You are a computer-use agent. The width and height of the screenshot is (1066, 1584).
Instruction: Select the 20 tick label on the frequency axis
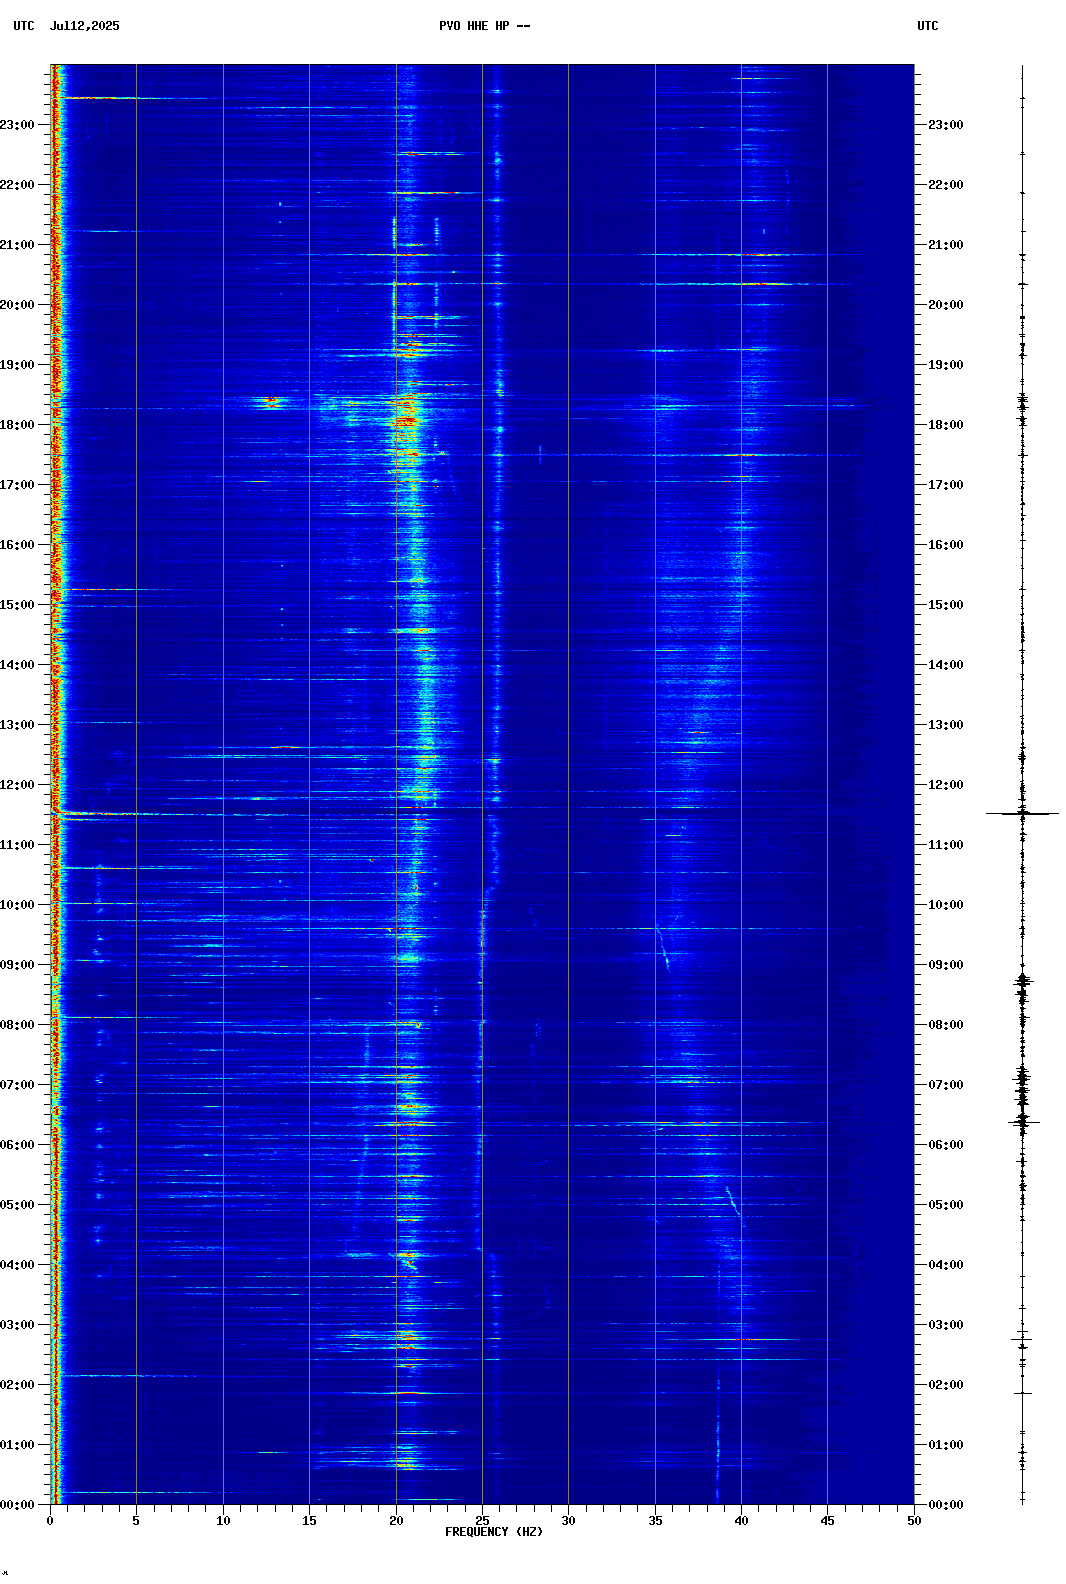tap(396, 1521)
